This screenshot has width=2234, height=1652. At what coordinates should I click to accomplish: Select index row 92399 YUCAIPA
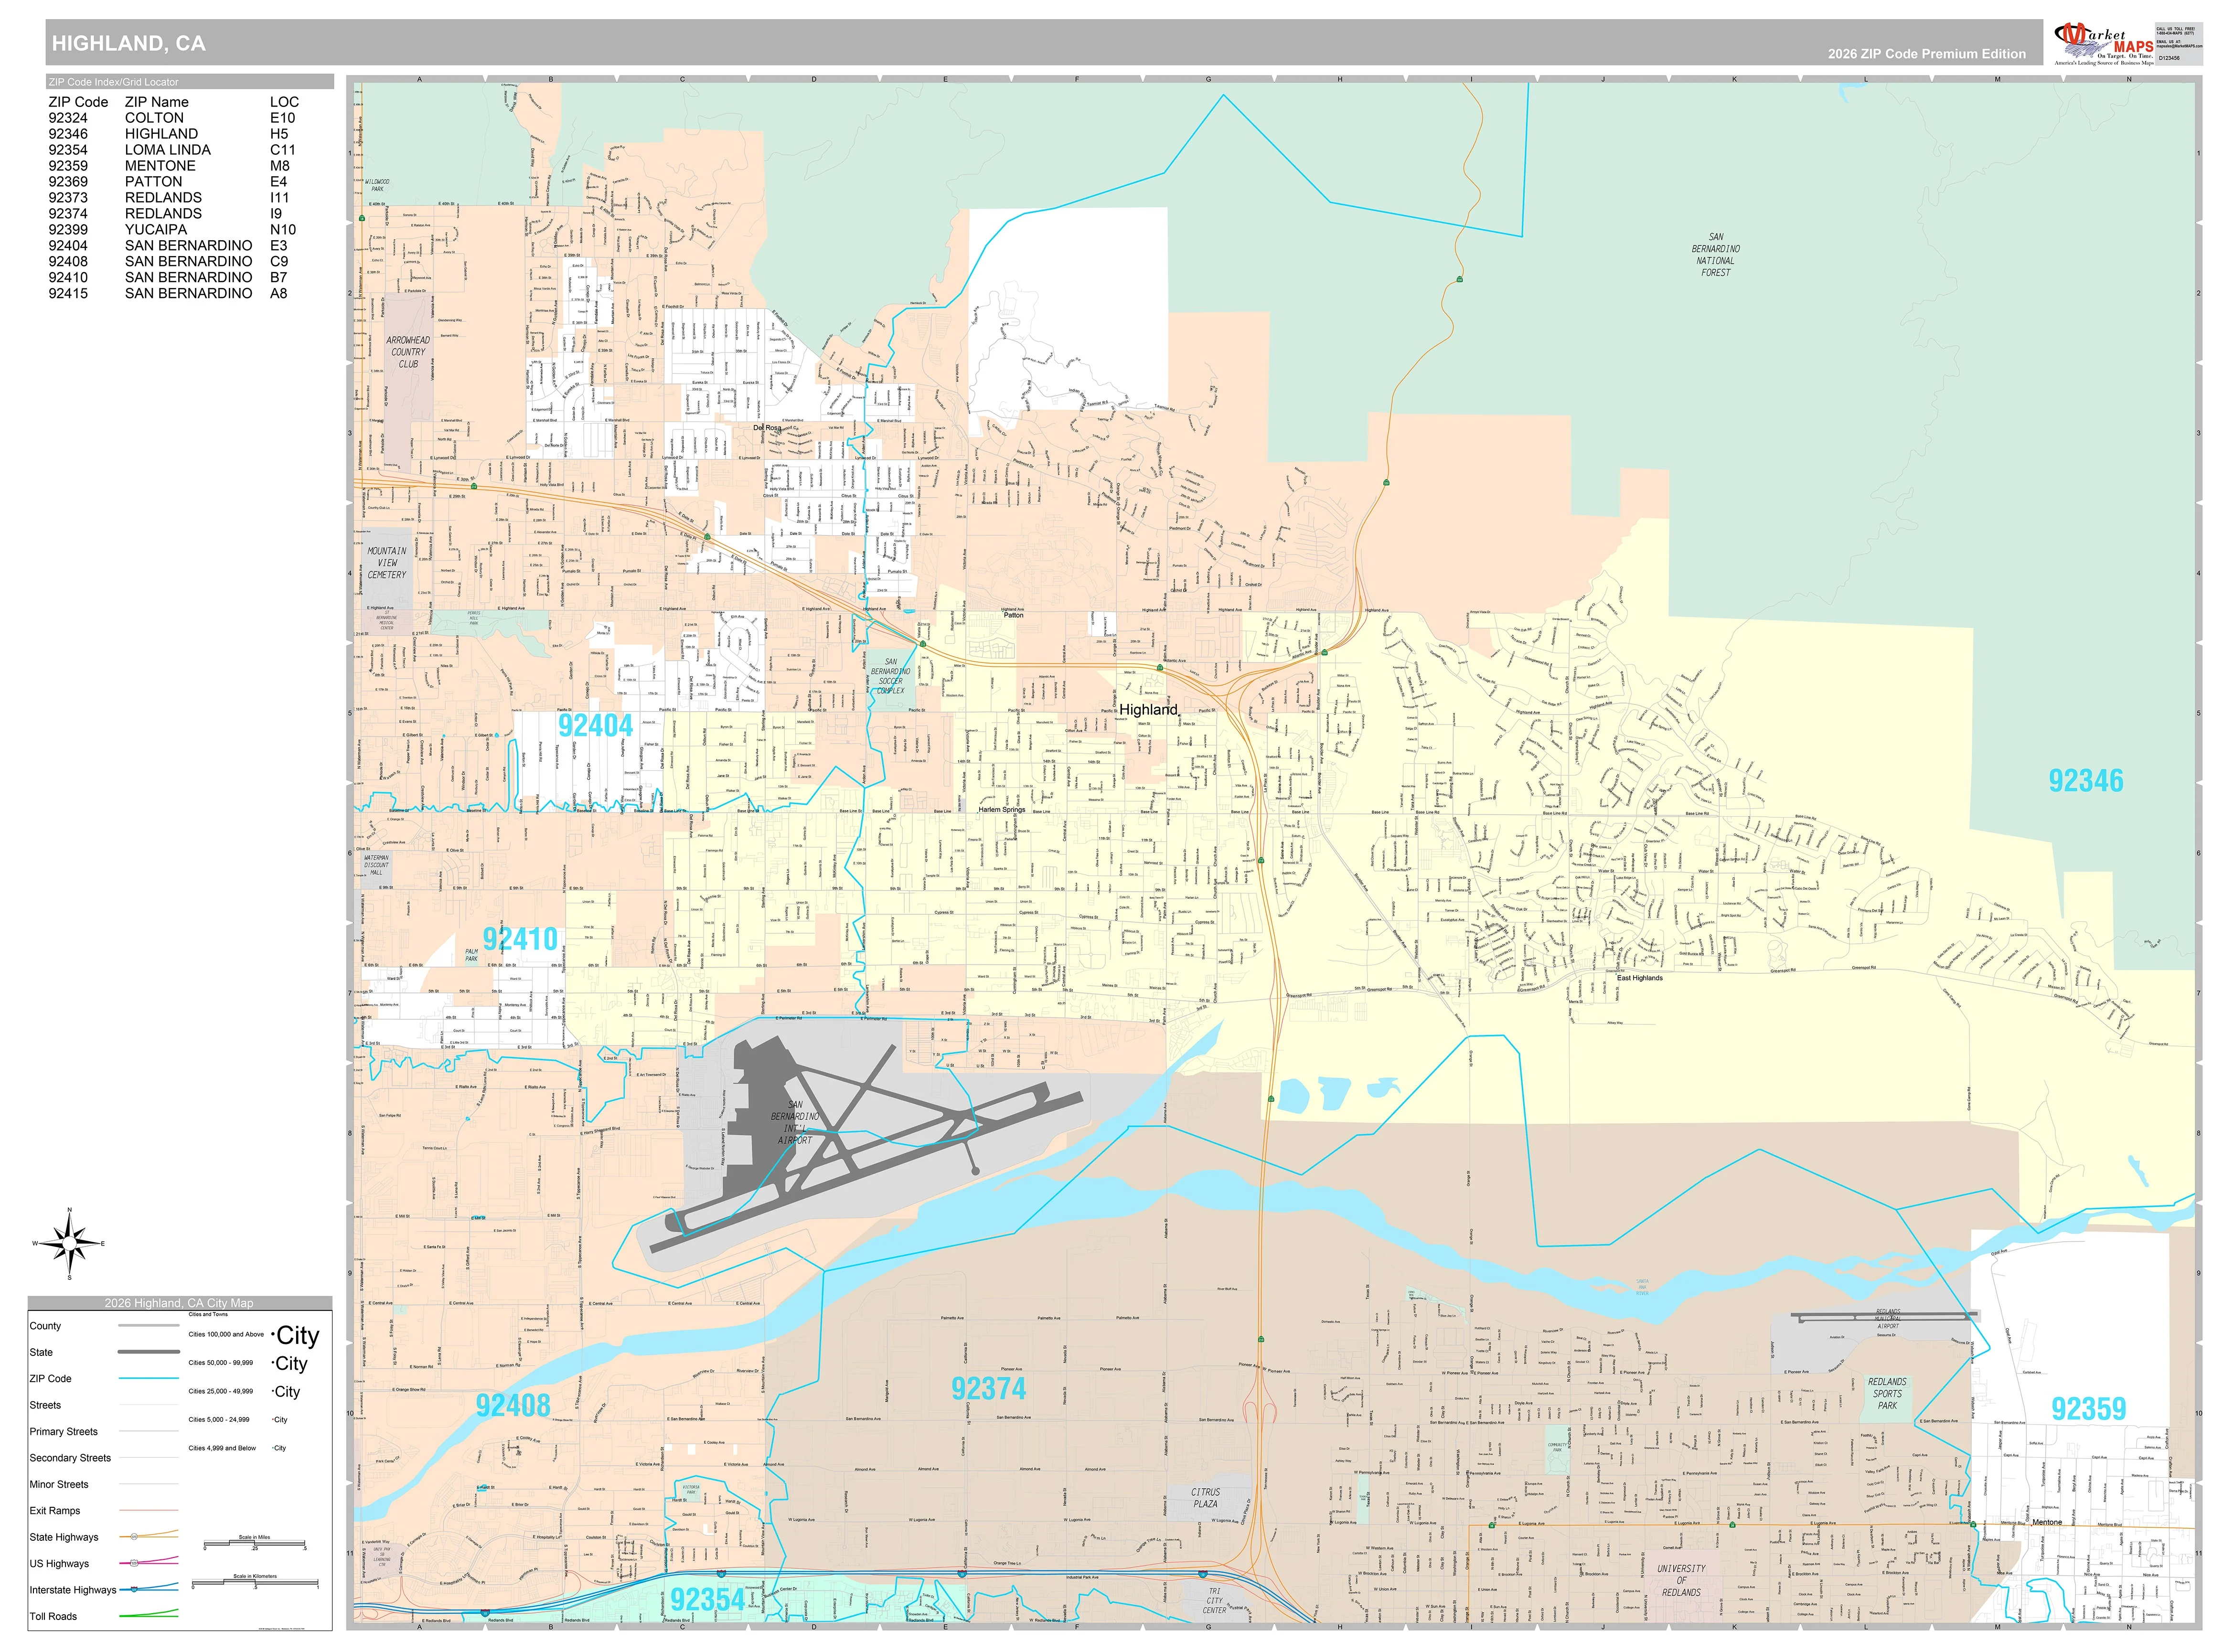point(172,230)
